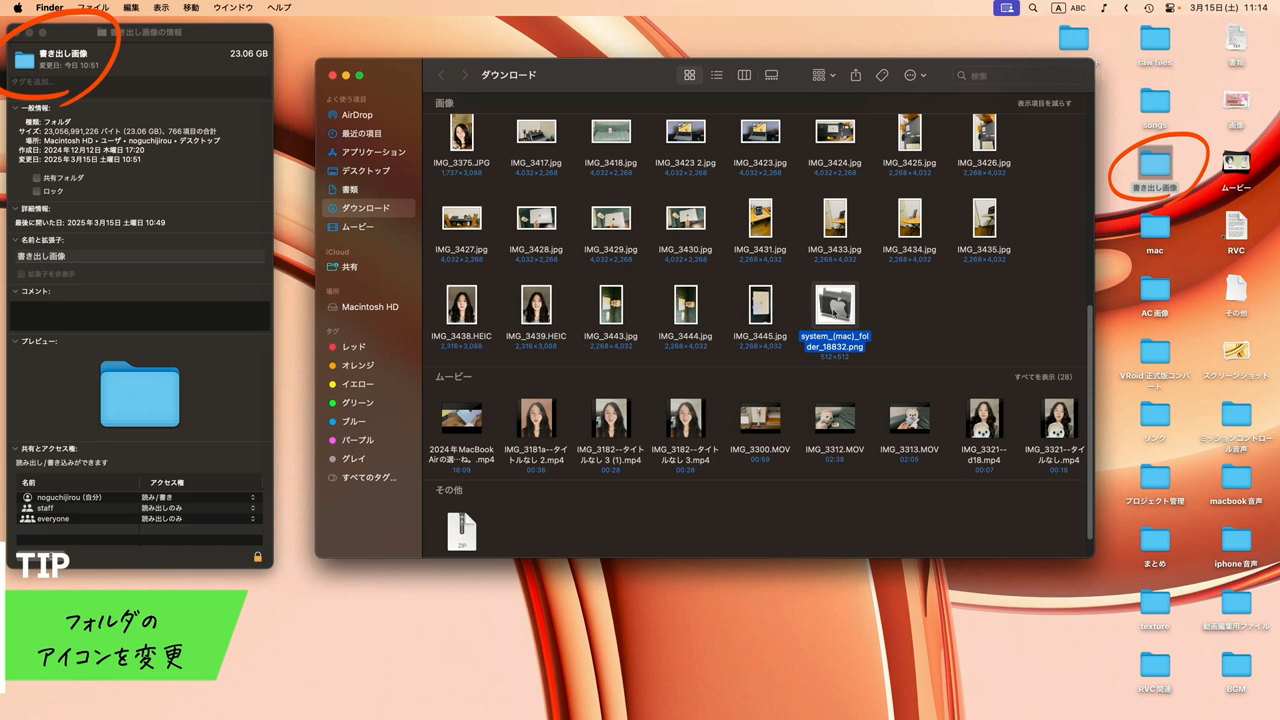Switch Finder to gallery view

(771, 75)
